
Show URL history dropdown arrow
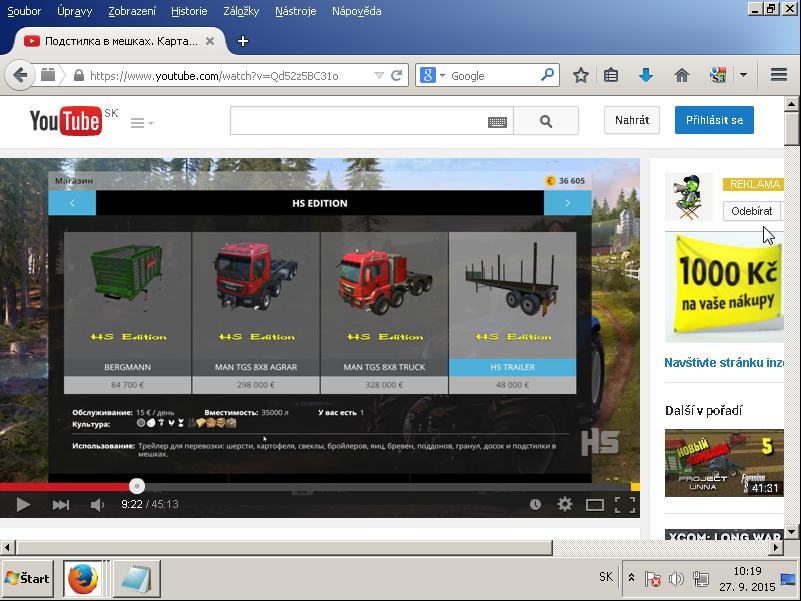tap(378, 75)
